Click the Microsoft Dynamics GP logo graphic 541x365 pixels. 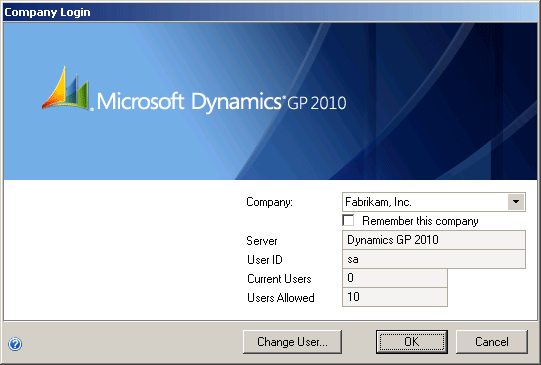pyautogui.click(x=65, y=88)
